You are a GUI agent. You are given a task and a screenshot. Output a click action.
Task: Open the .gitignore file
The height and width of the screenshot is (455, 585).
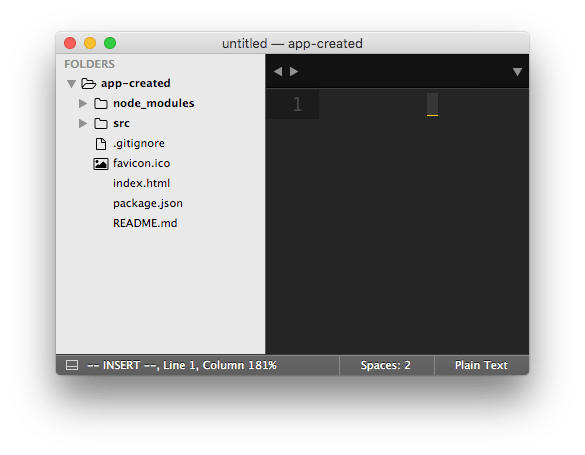tap(139, 144)
